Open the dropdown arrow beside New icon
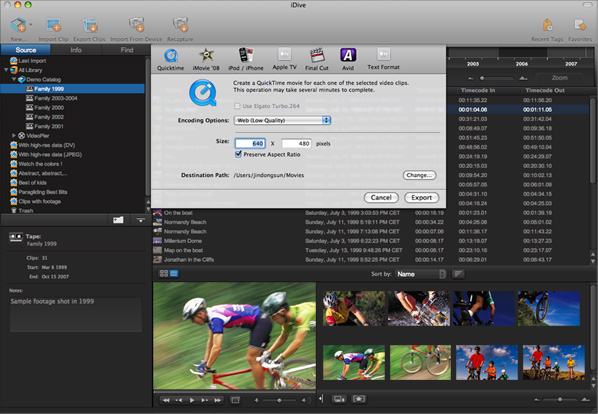 tap(31, 25)
